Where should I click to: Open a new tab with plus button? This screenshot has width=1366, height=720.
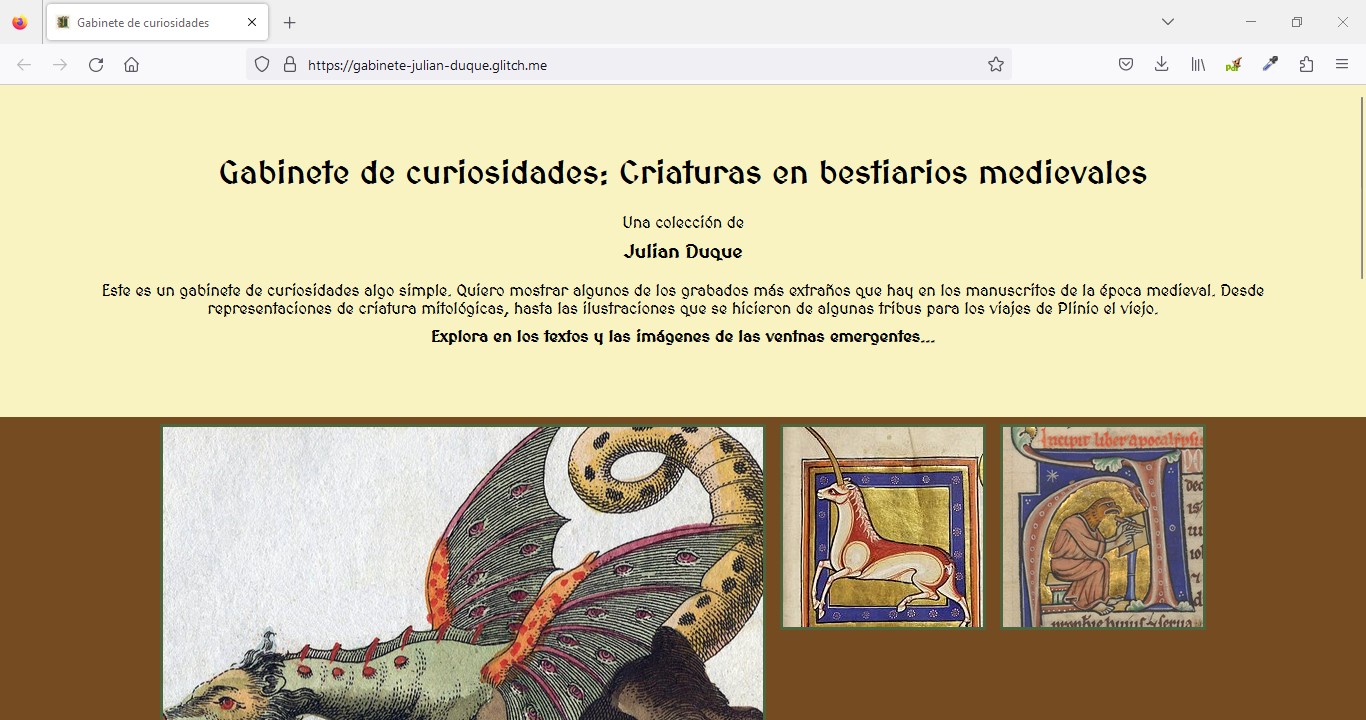290,22
